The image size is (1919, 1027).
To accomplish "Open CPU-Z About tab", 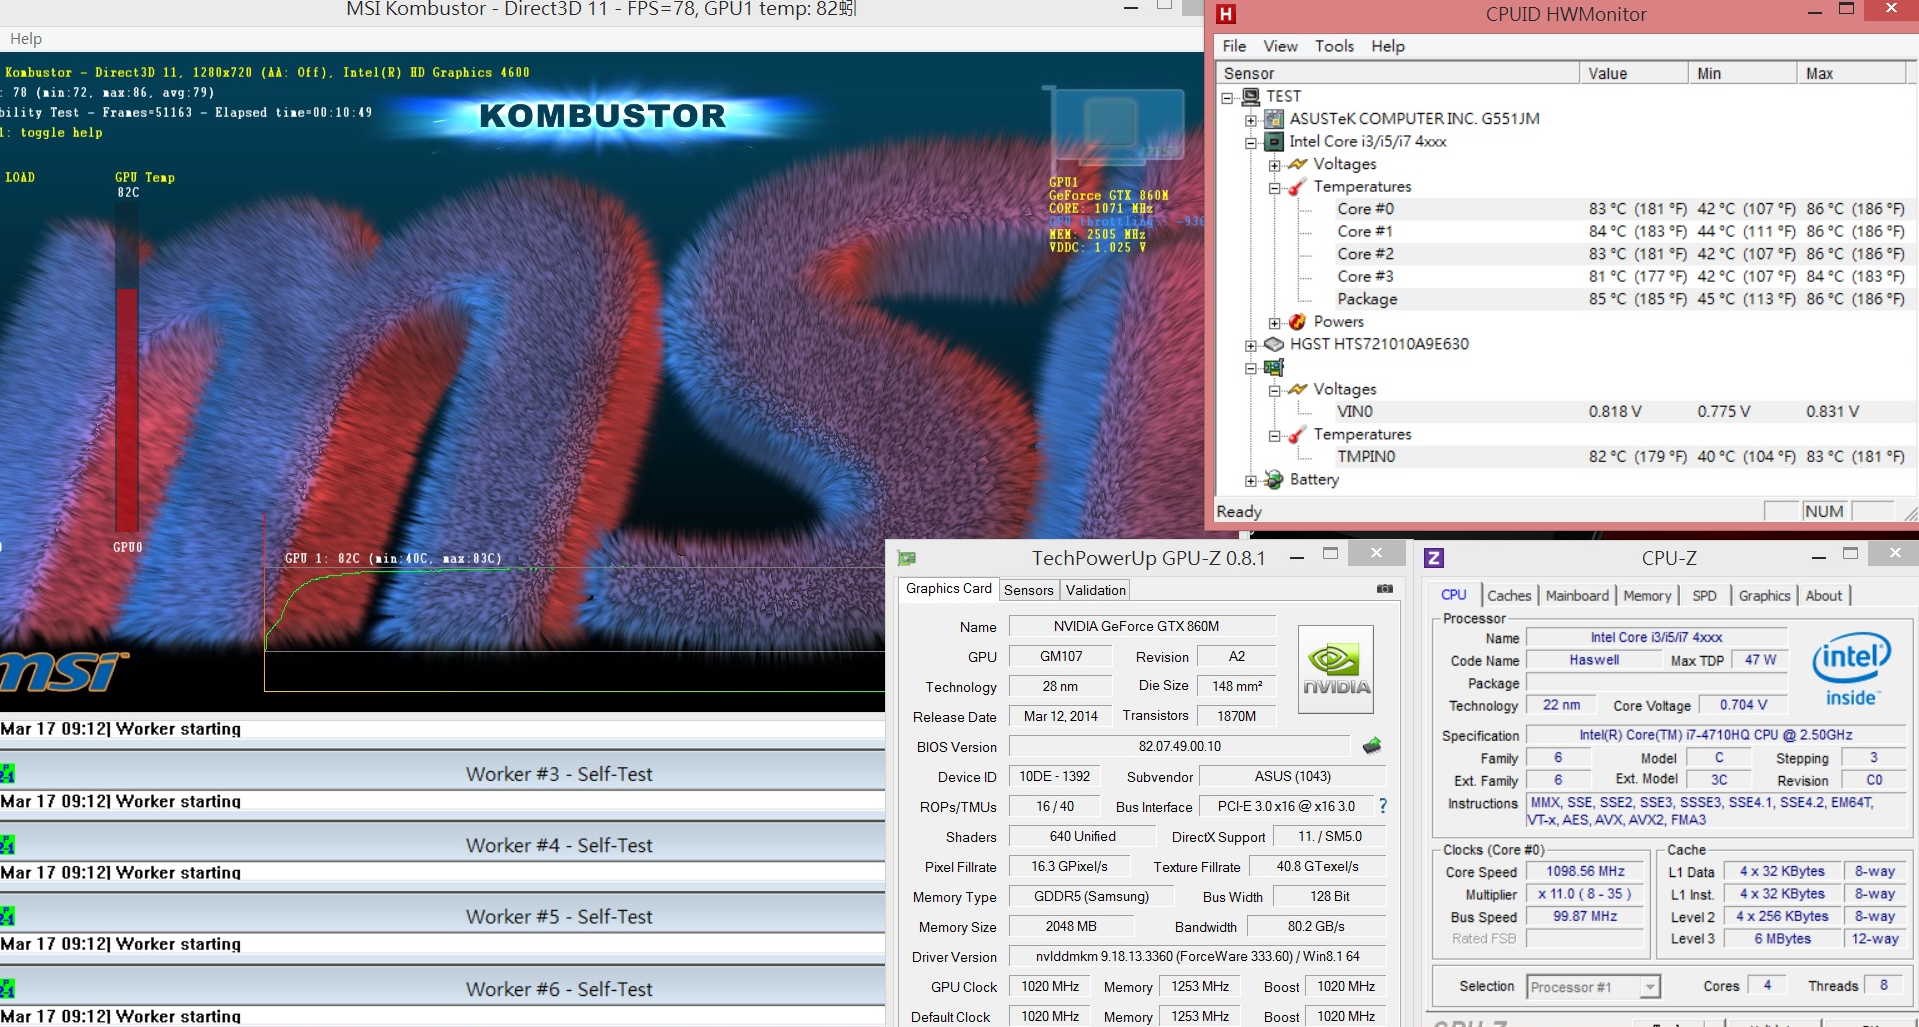I will click(1823, 596).
